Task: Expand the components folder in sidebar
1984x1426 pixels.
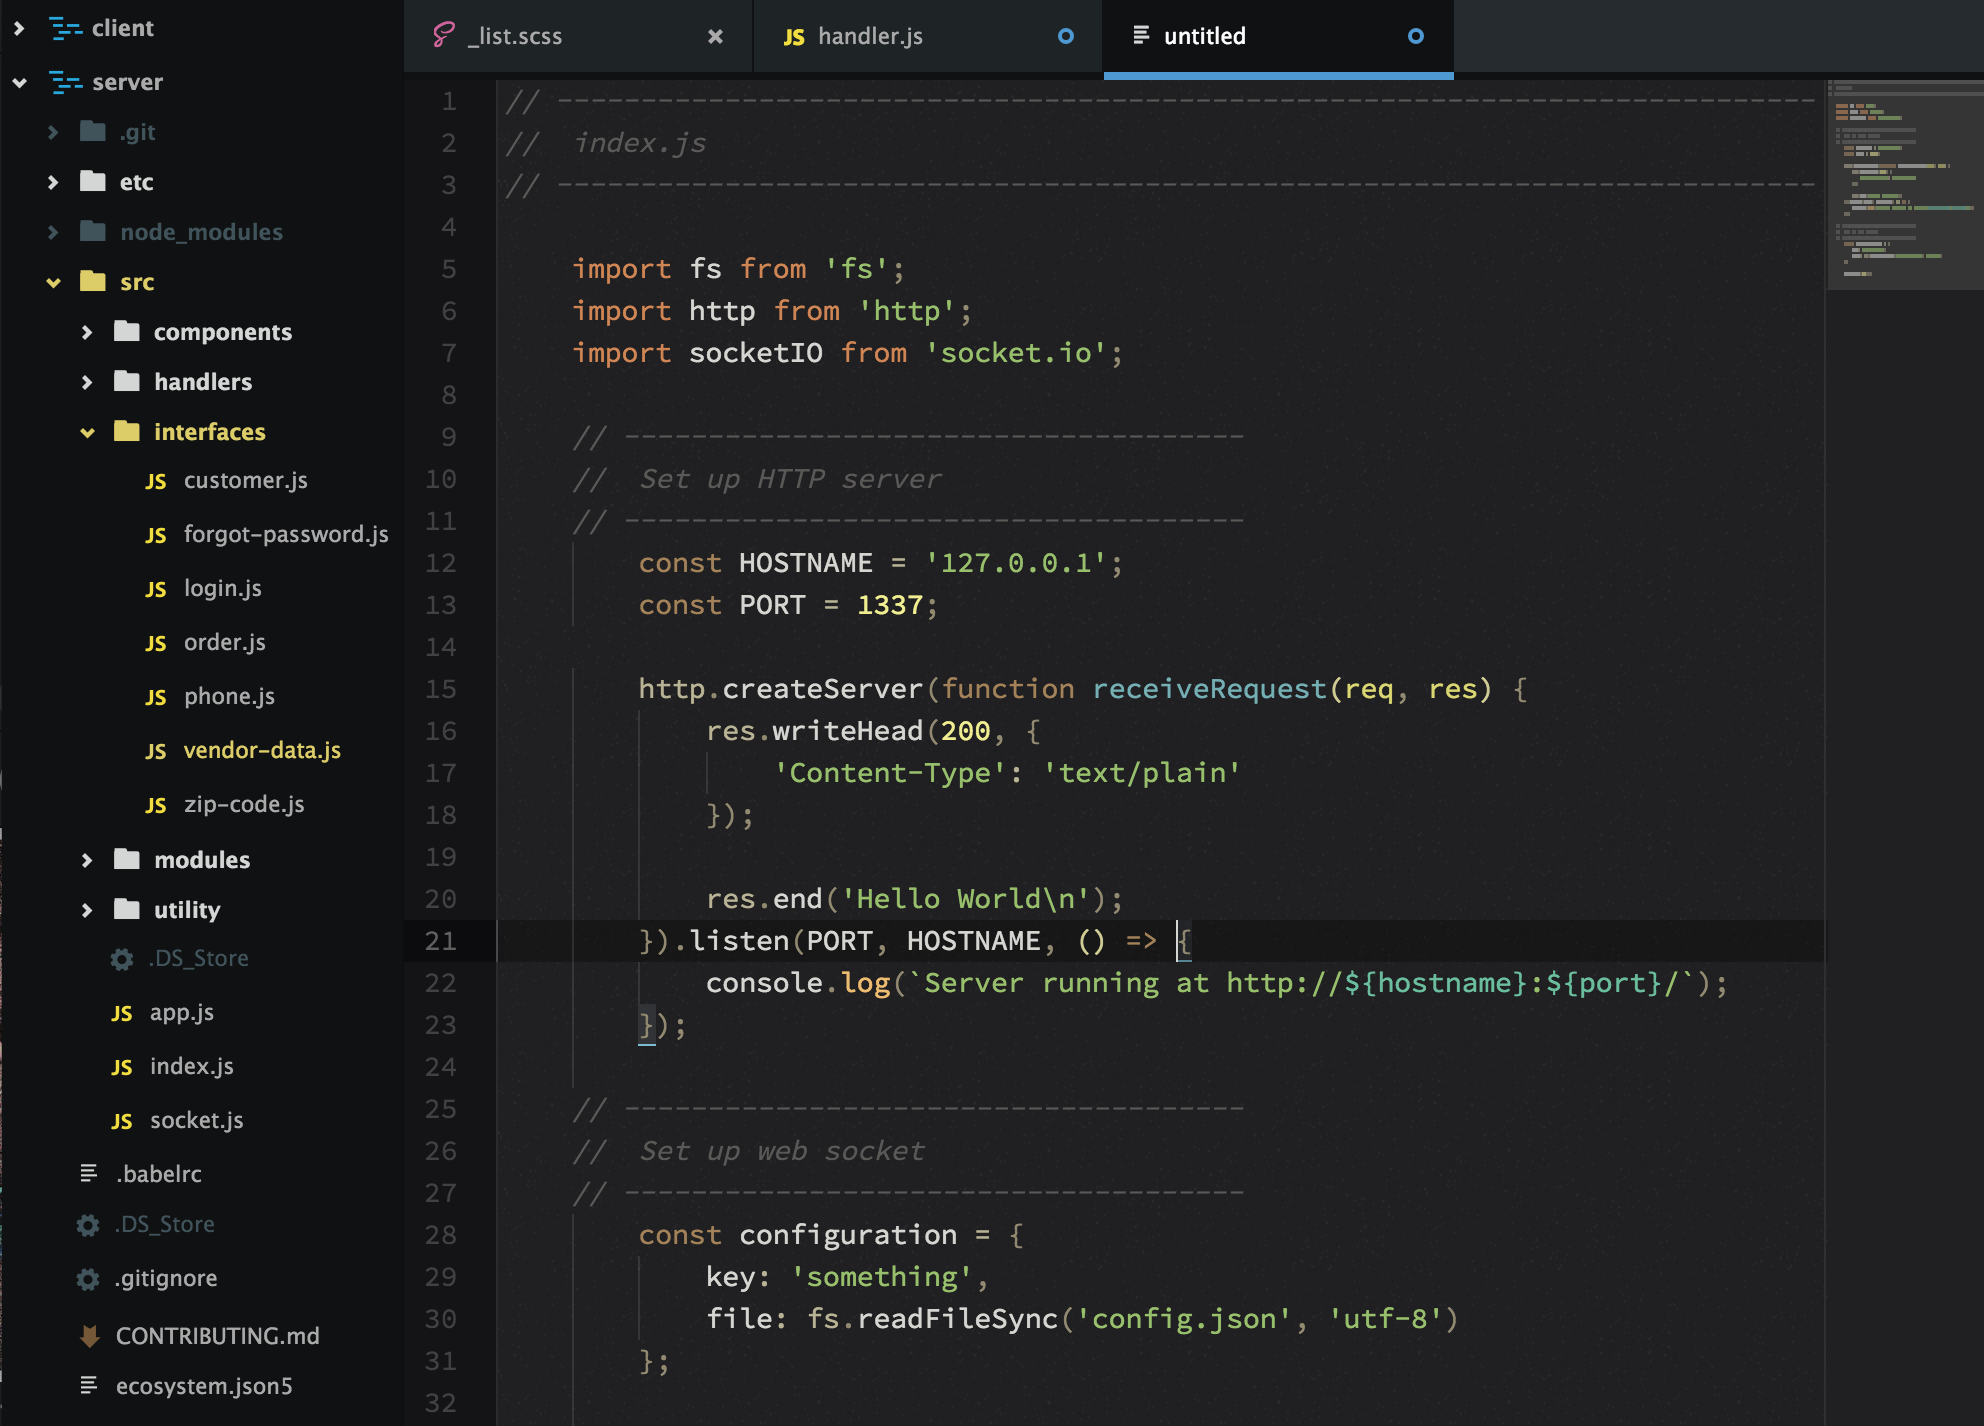Action: [83, 333]
